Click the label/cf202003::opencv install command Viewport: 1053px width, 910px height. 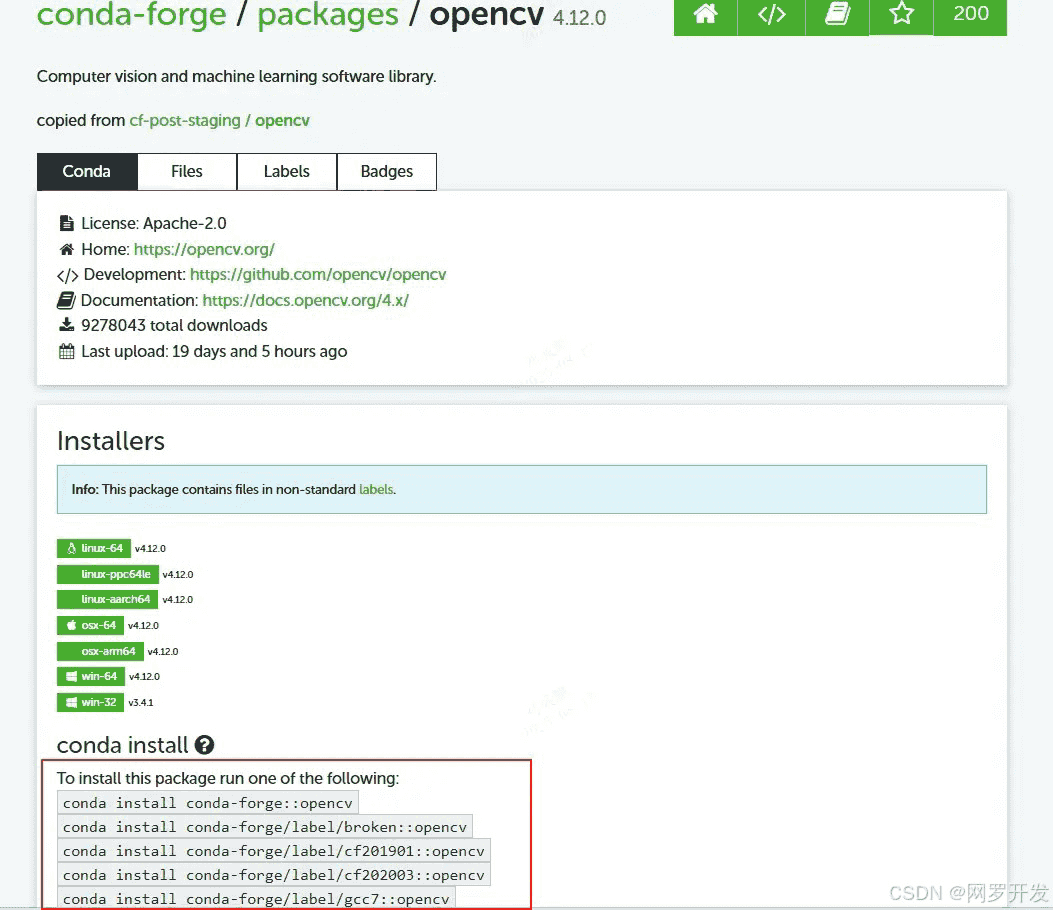click(273, 875)
